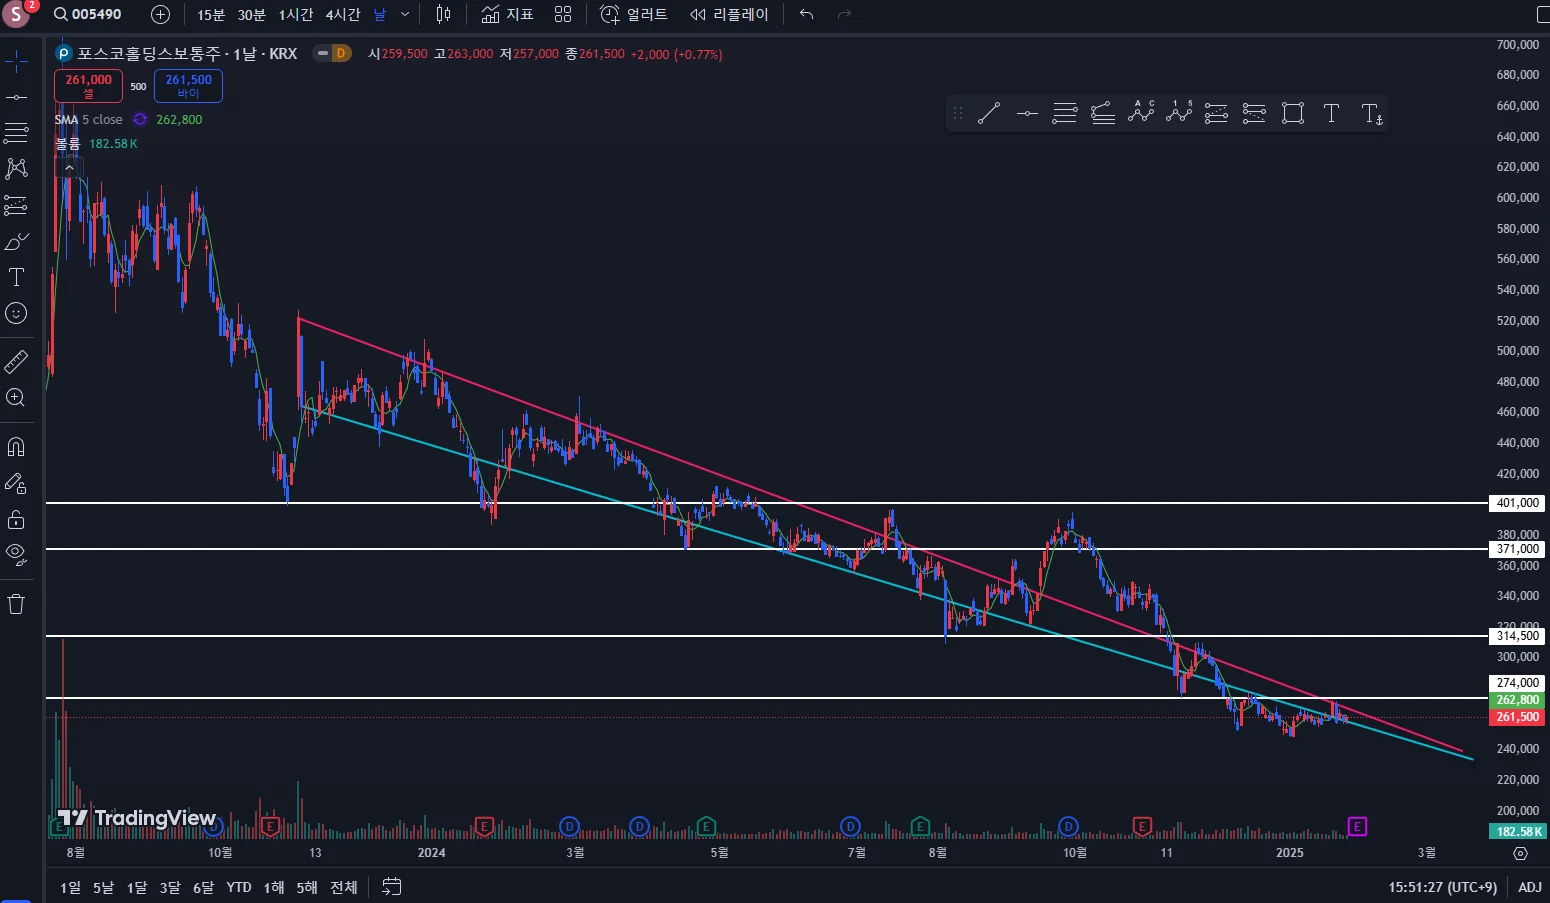The image size is (1550, 903).
Task: Choose the text tool in floating toolbar
Action: click(1331, 114)
